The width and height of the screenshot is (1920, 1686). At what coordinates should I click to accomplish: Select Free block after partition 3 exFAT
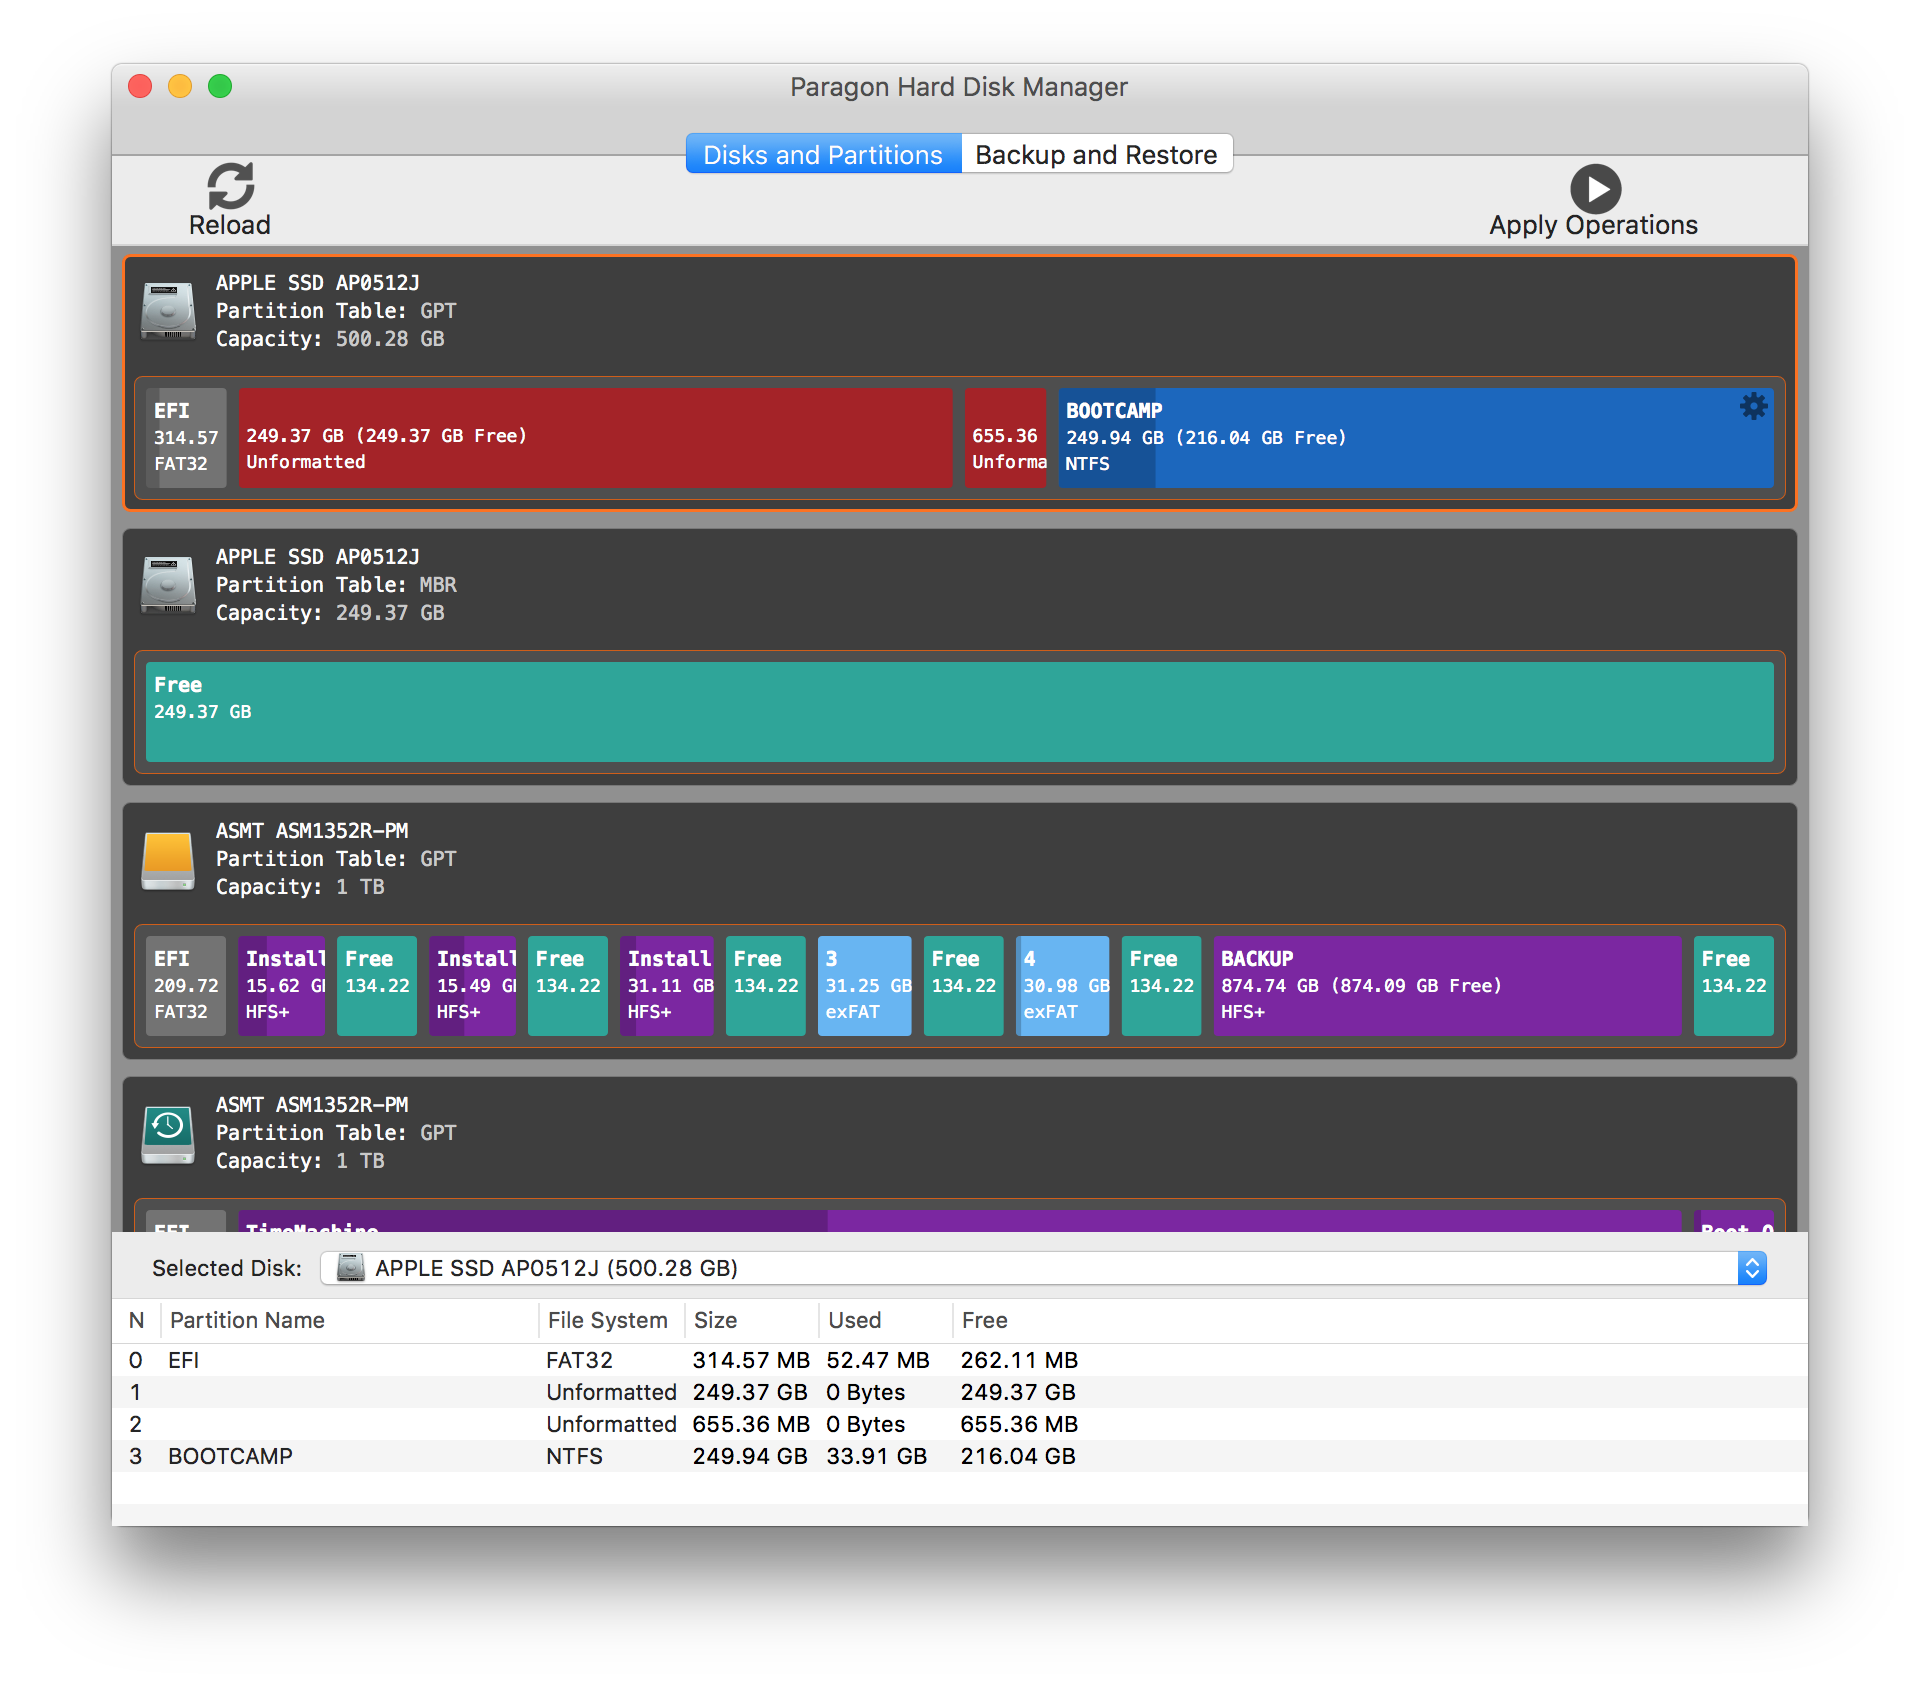pyautogui.click(x=964, y=985)
